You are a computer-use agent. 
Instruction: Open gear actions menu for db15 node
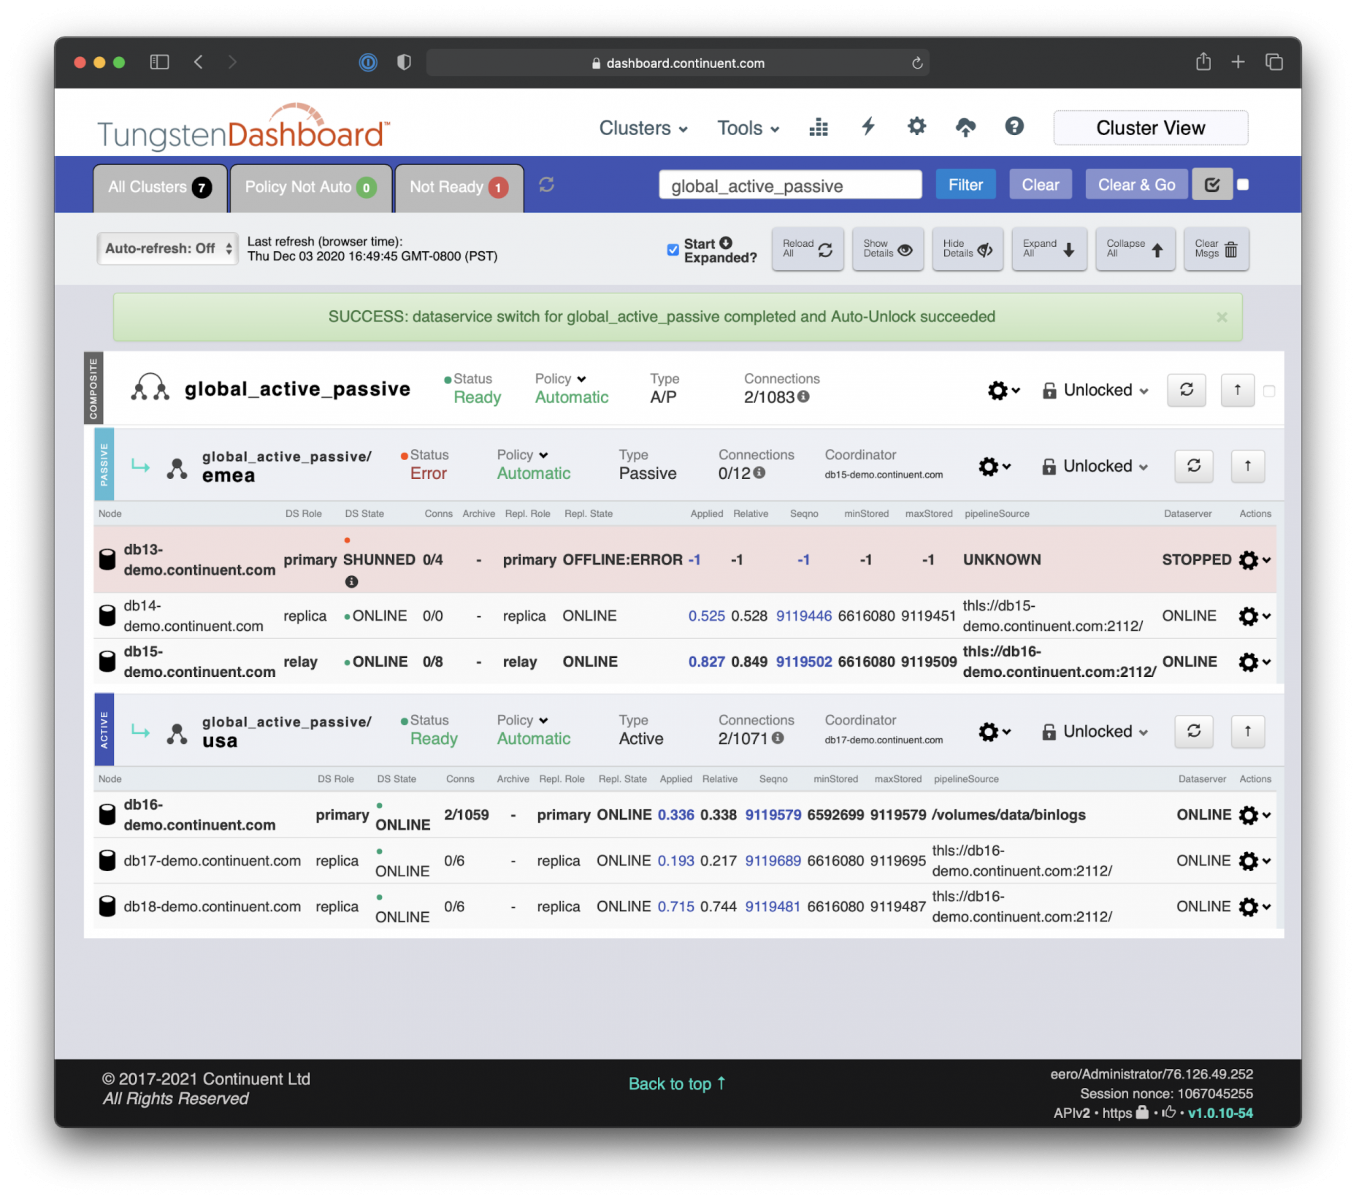point(1254,662)
